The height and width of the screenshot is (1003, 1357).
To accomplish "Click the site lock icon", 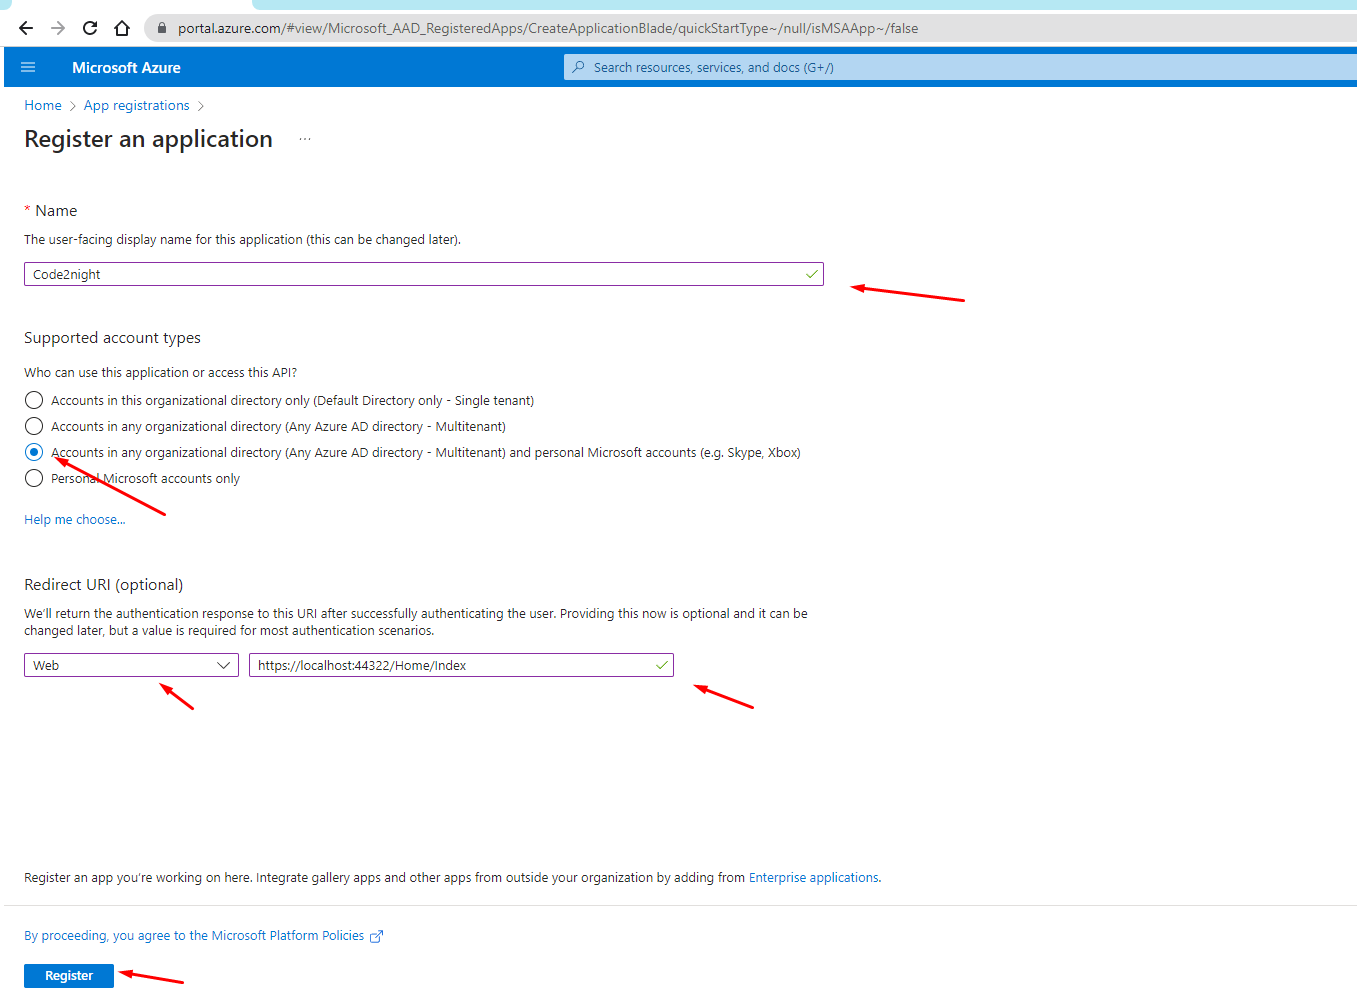I will point(162,28).
